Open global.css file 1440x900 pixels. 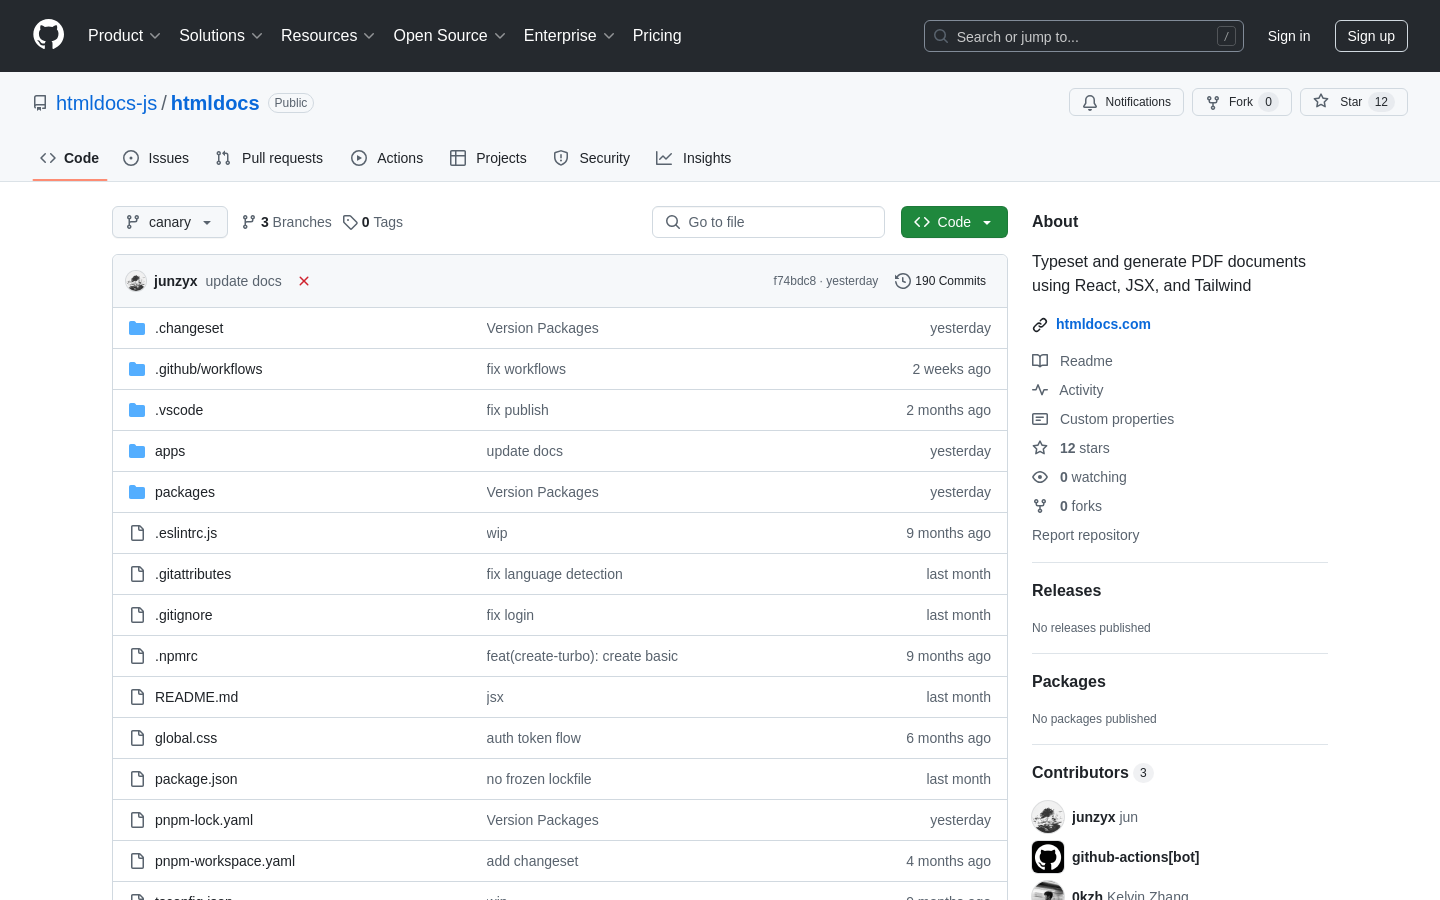pyautogui.click(x=186, y=738)
